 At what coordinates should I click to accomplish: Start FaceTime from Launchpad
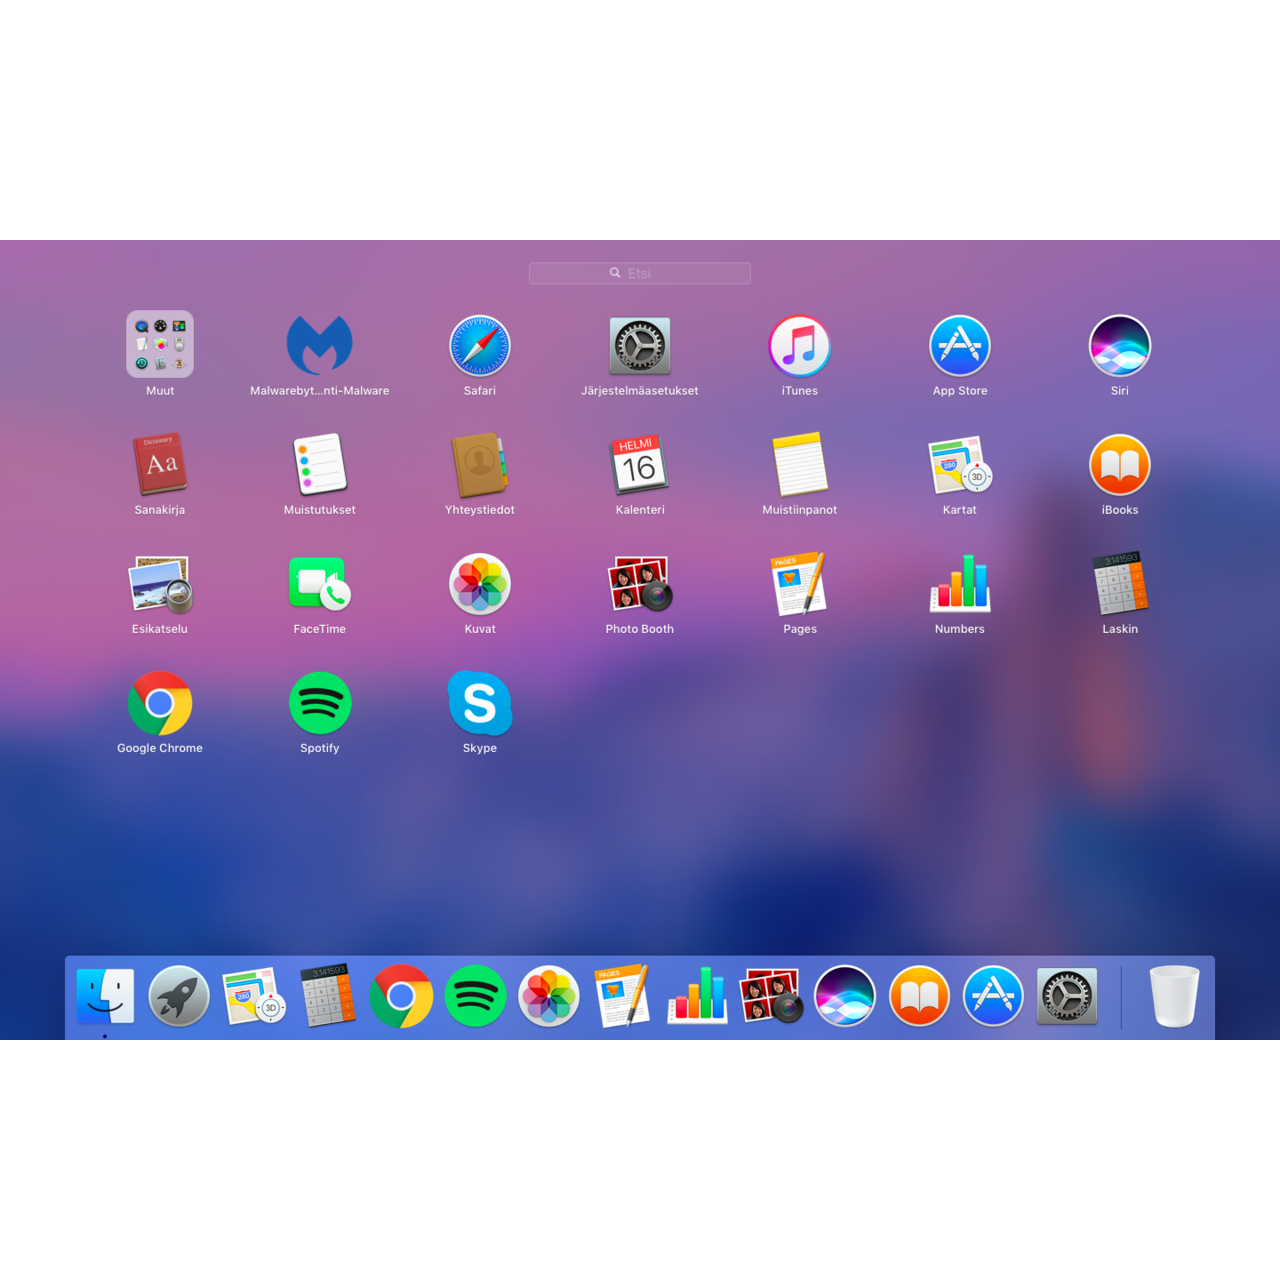320,584
